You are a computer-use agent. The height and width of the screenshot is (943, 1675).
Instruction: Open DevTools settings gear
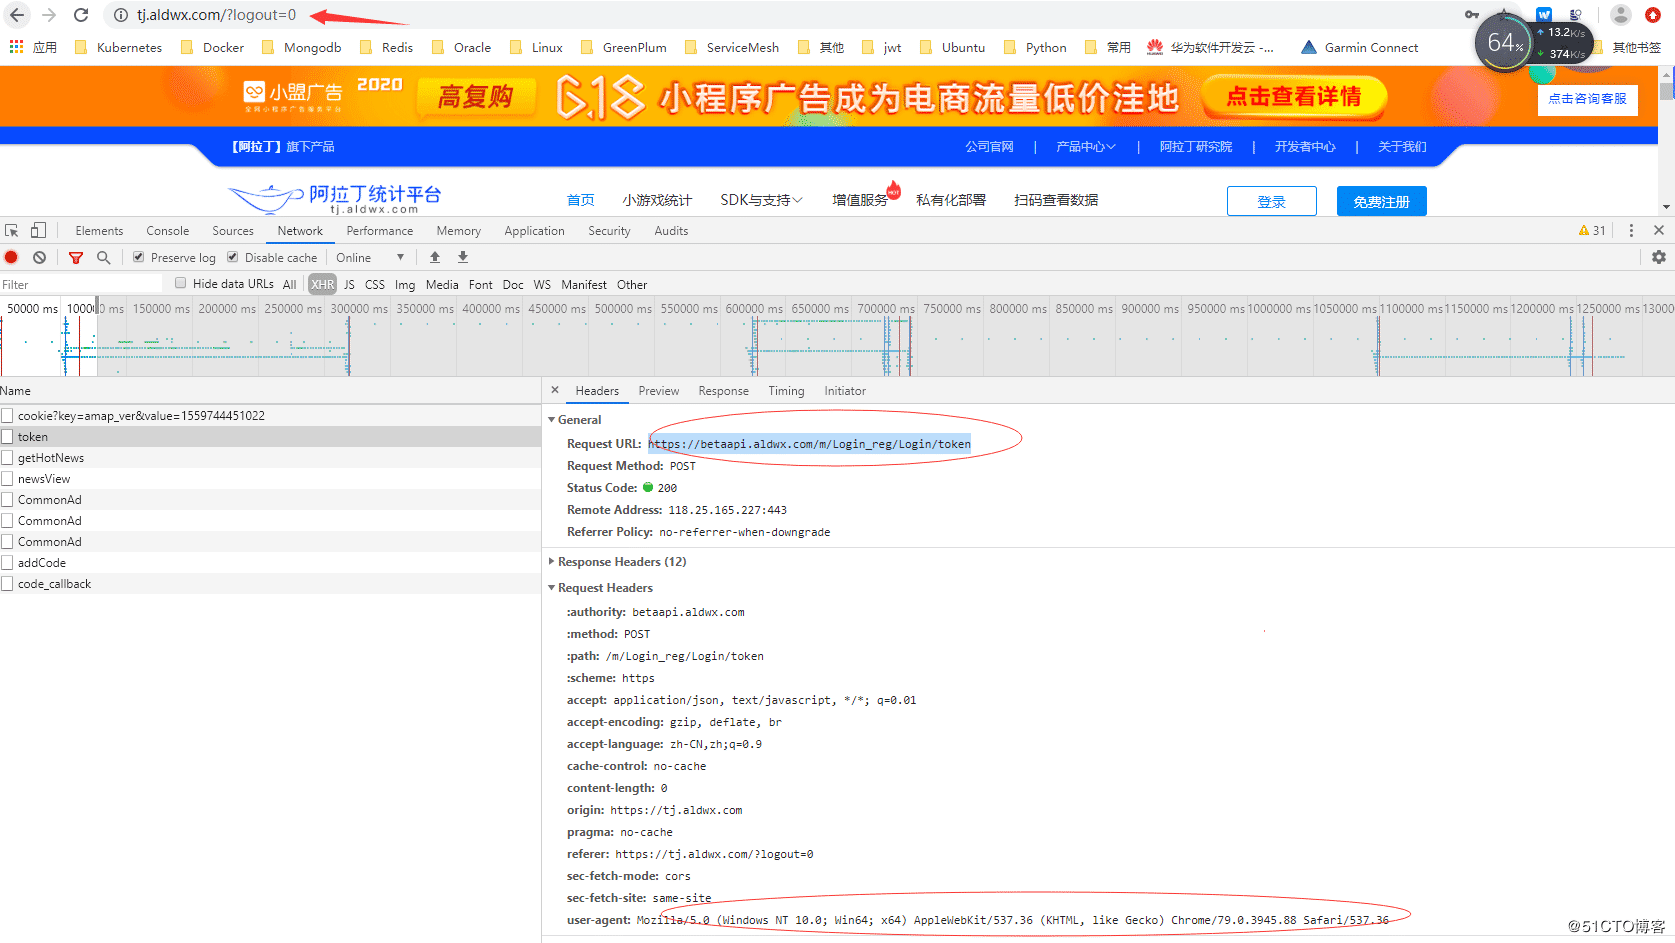pos(1659,257)
